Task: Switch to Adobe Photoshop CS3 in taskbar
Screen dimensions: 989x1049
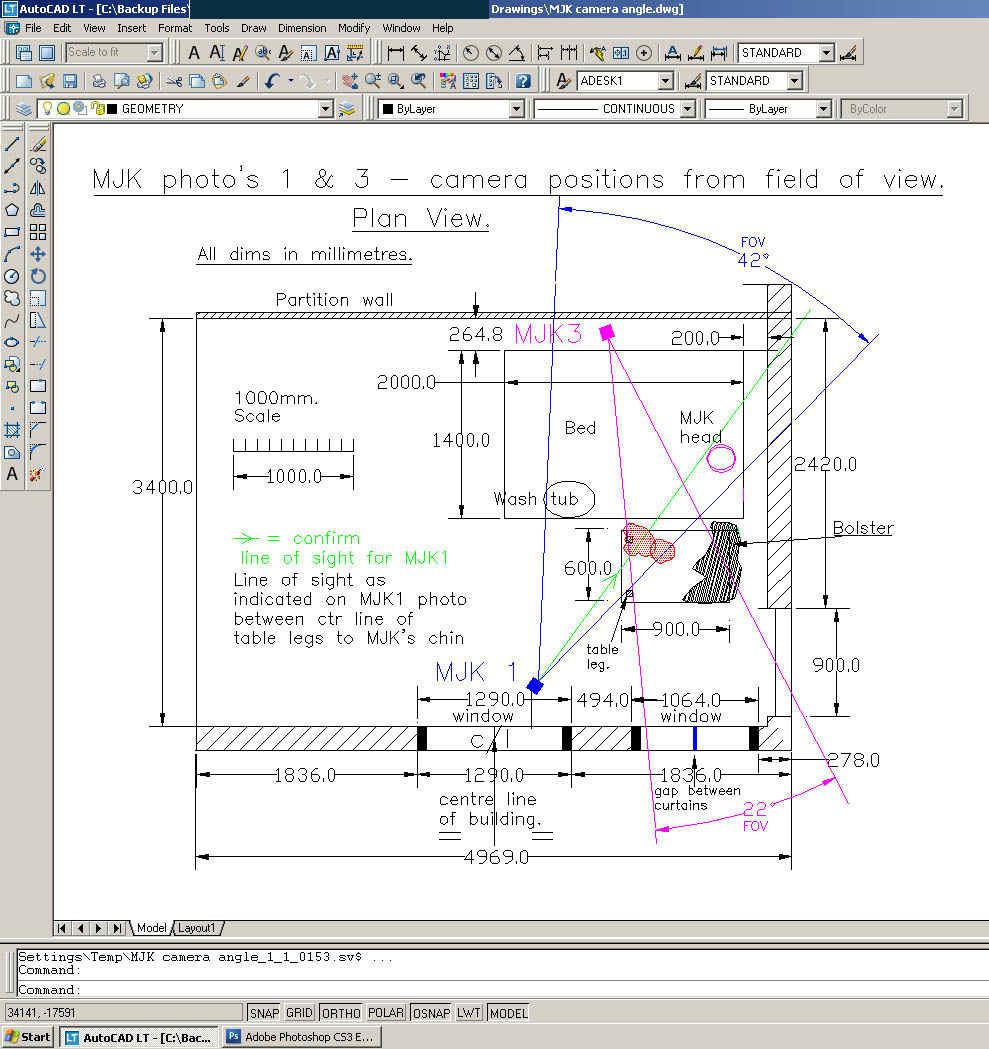Action: [299, 1037]
